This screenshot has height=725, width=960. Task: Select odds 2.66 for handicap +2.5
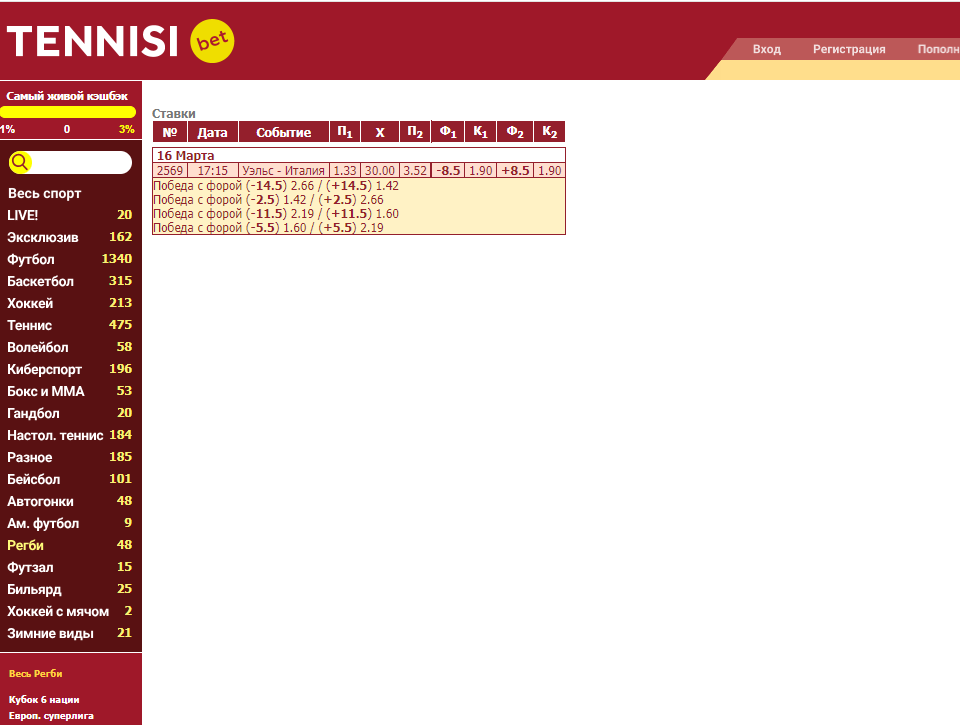[372, 200]
